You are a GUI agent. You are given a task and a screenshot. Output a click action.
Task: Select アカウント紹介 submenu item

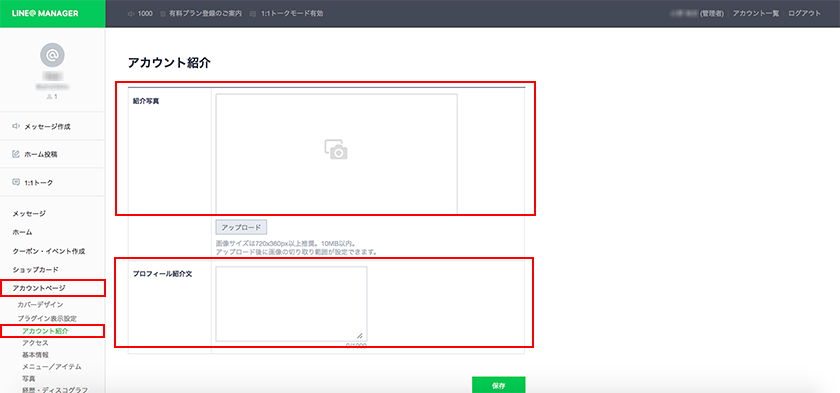pyautogui.click(x=45, y=331)
